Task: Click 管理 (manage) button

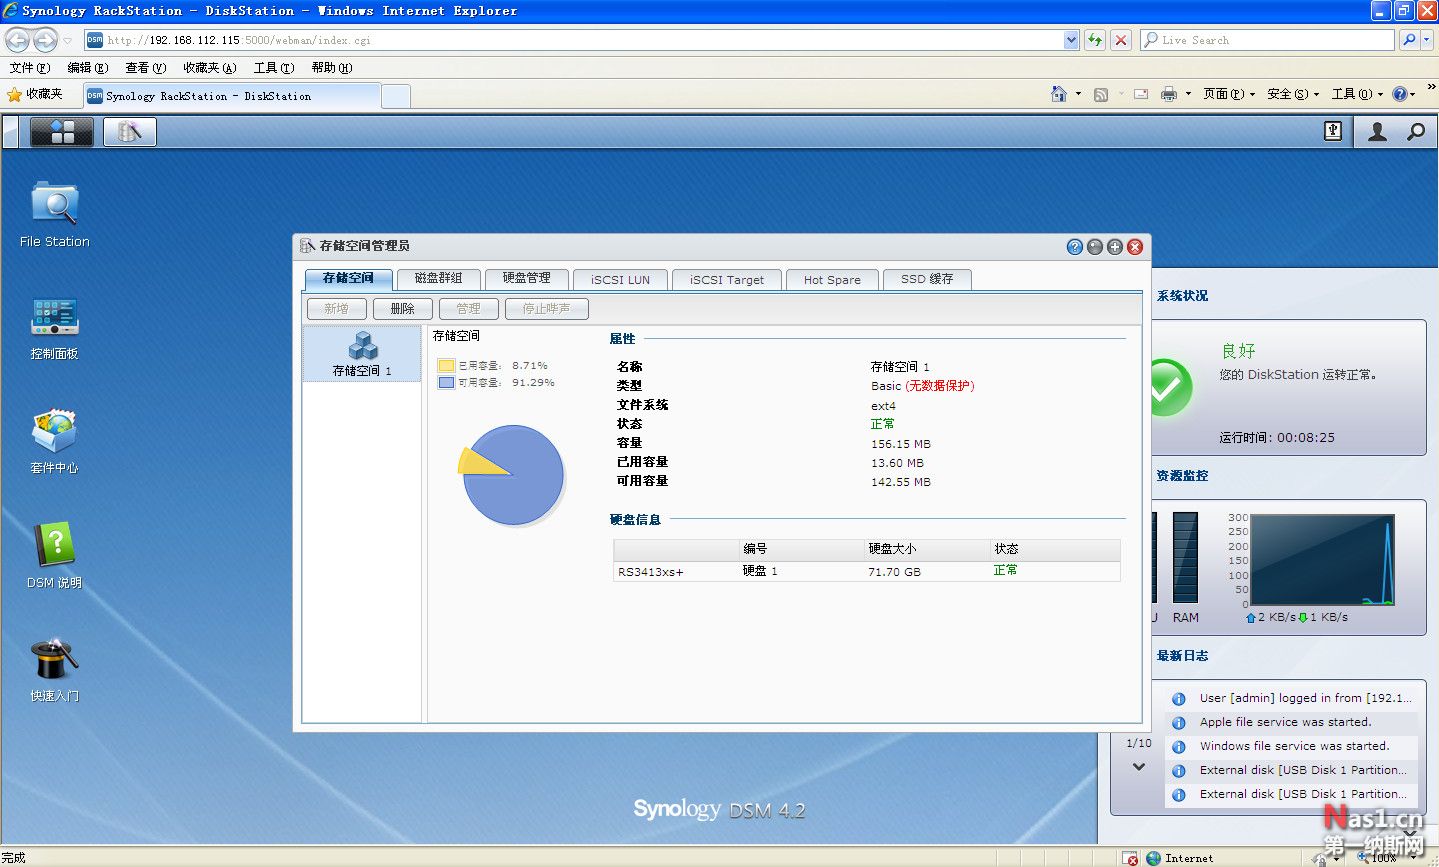Action: 468,309
